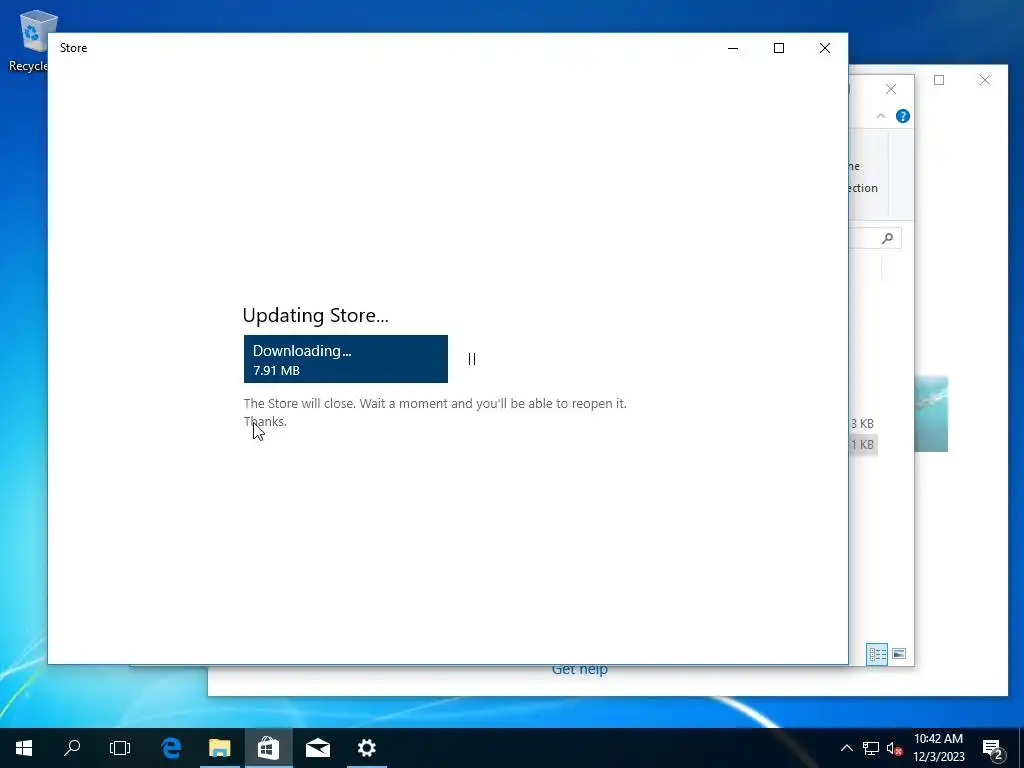This screenshot has height=768, width=1024.
Task: Maximize the Store window
Action: (x=778, y=48)
